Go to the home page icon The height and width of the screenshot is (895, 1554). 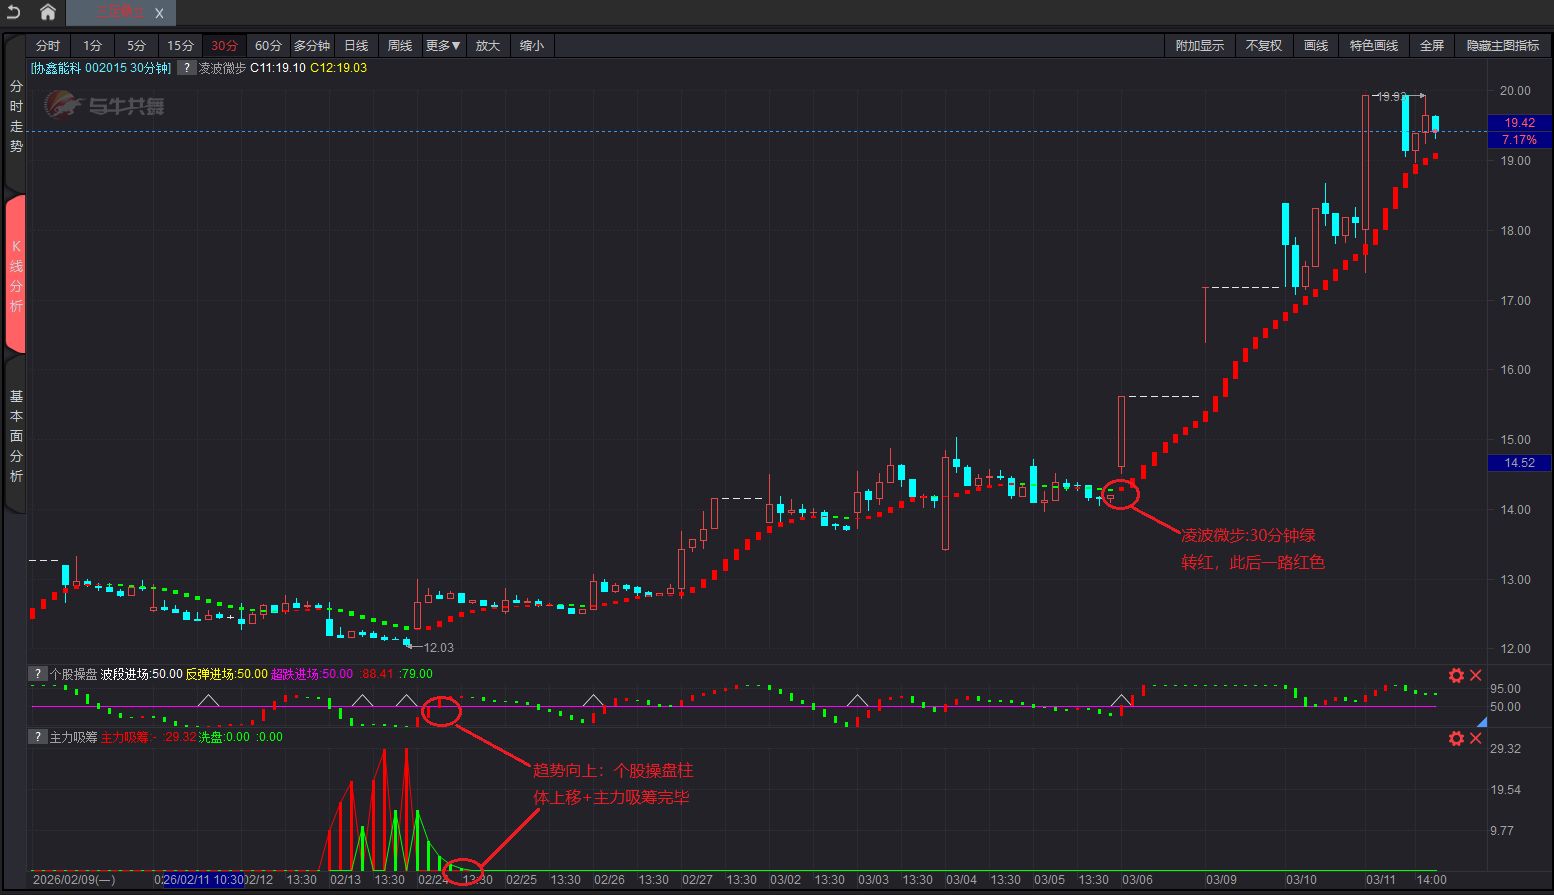click(x=47, y=12)
